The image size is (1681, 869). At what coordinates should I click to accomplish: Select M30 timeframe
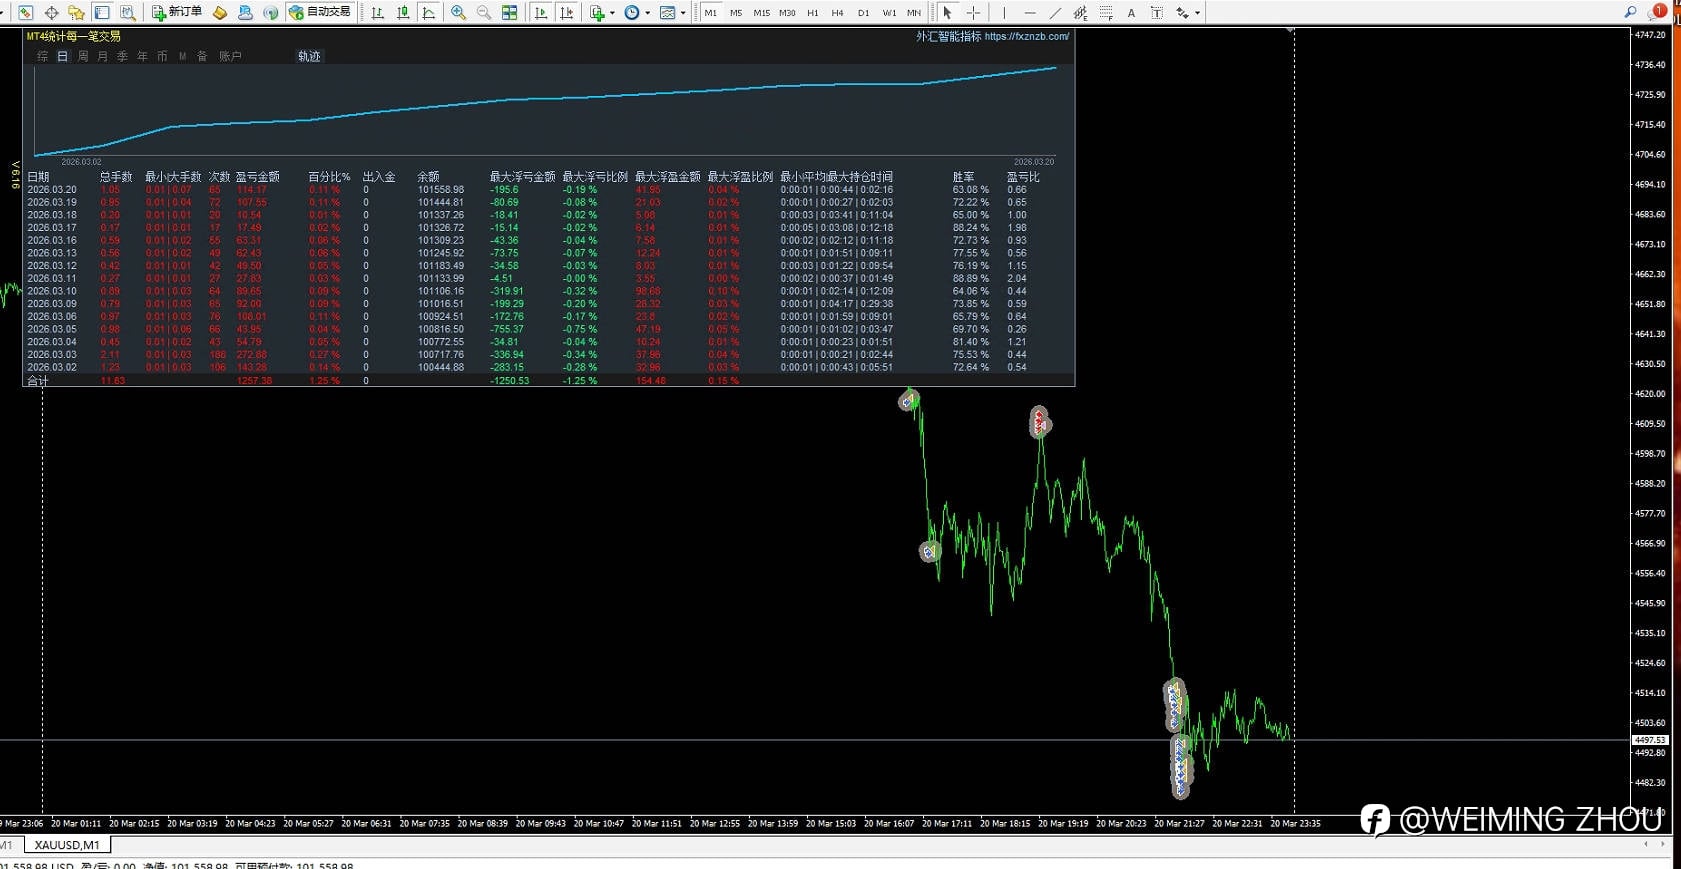[787, 12]
